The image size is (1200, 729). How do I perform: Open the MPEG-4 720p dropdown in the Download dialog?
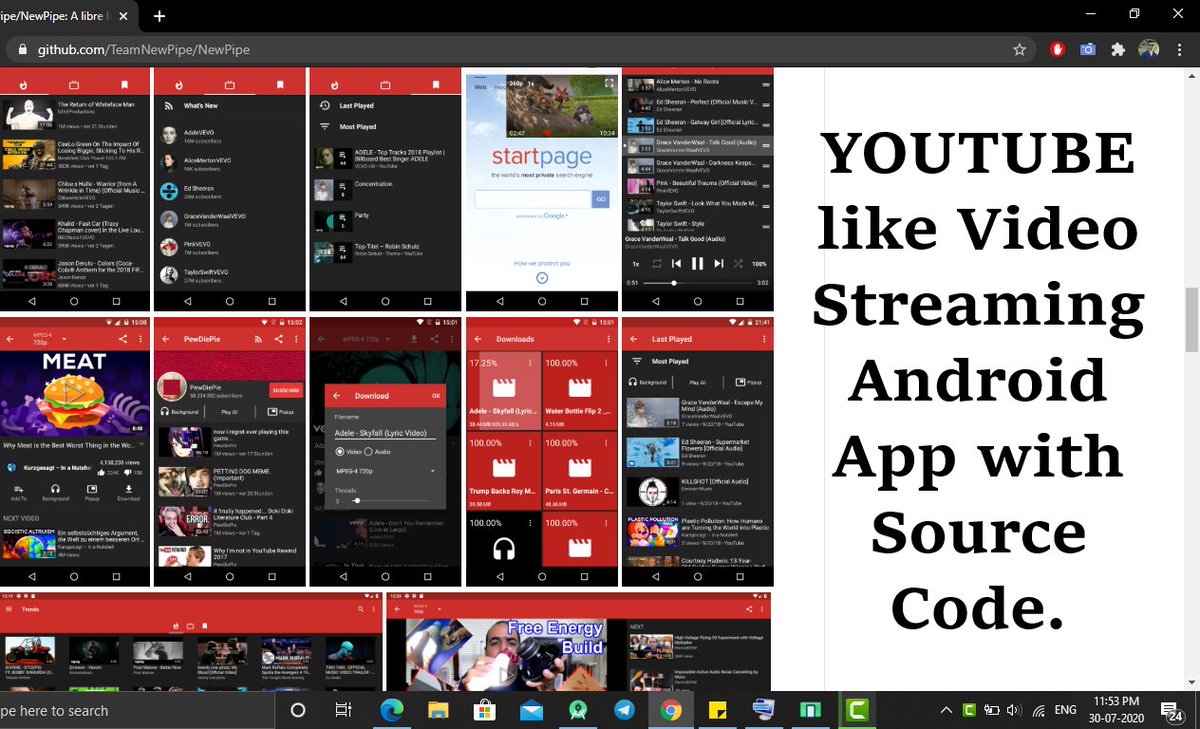[x=386, y=470]
